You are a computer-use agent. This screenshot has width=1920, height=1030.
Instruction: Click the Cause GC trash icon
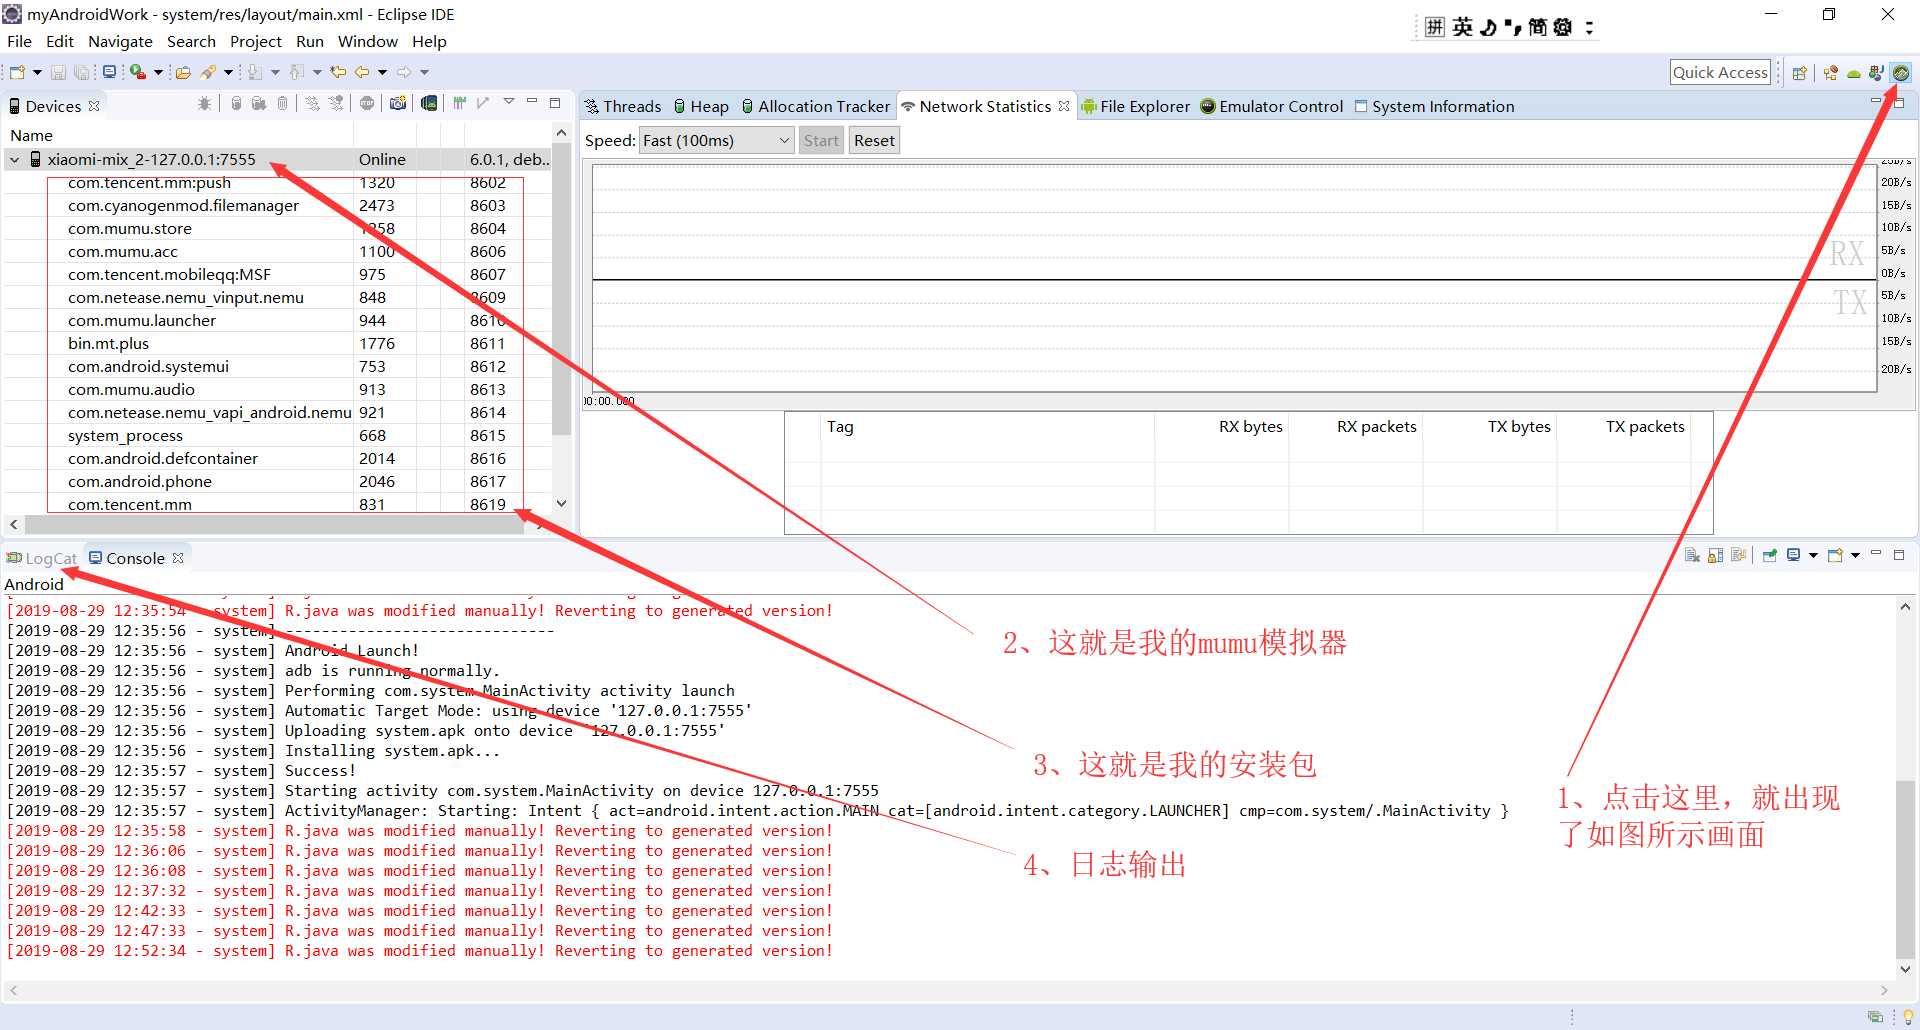tap(282, 104)
